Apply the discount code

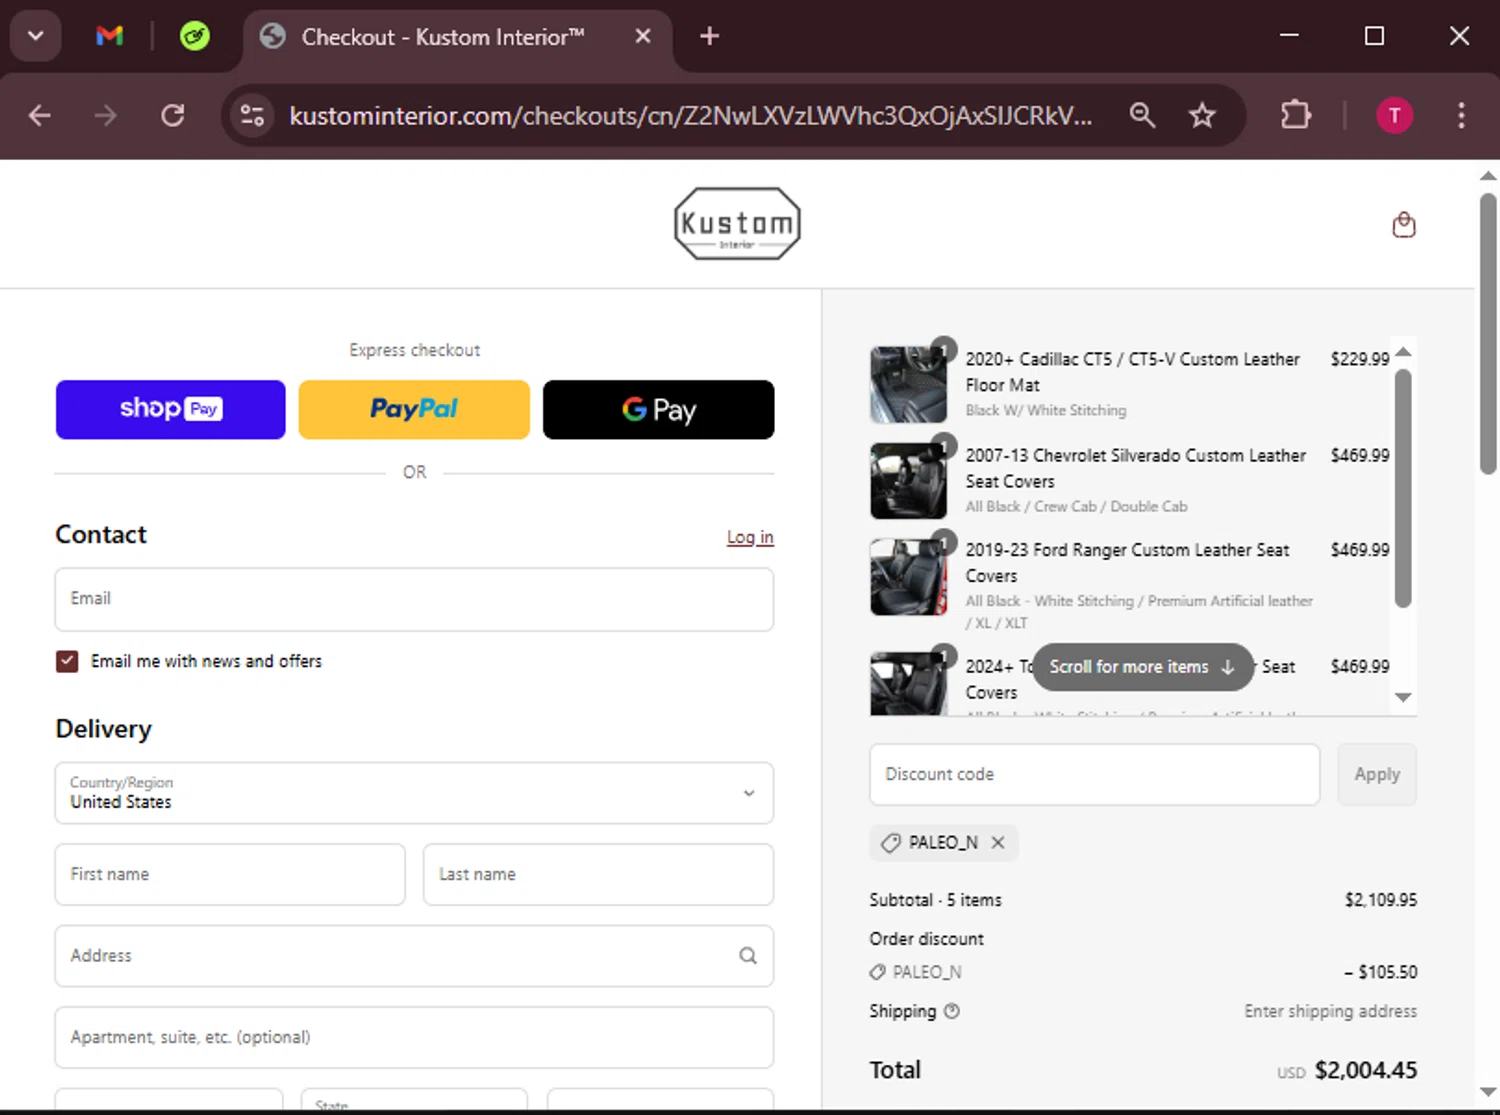coord(1377,774)
